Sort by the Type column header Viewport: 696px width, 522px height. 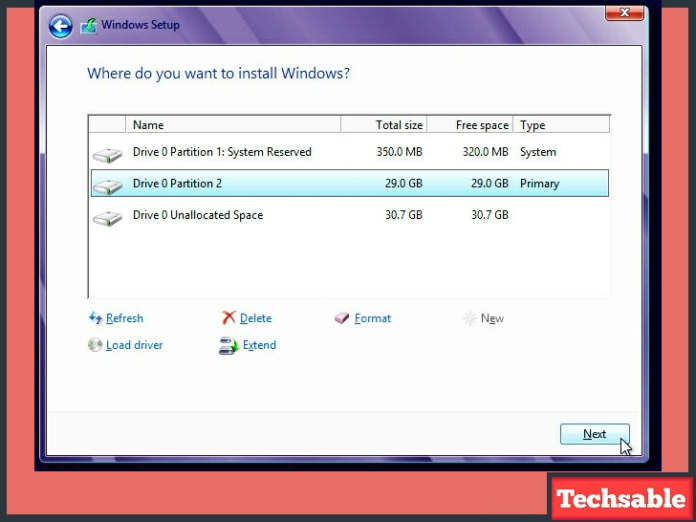(562, 125)
